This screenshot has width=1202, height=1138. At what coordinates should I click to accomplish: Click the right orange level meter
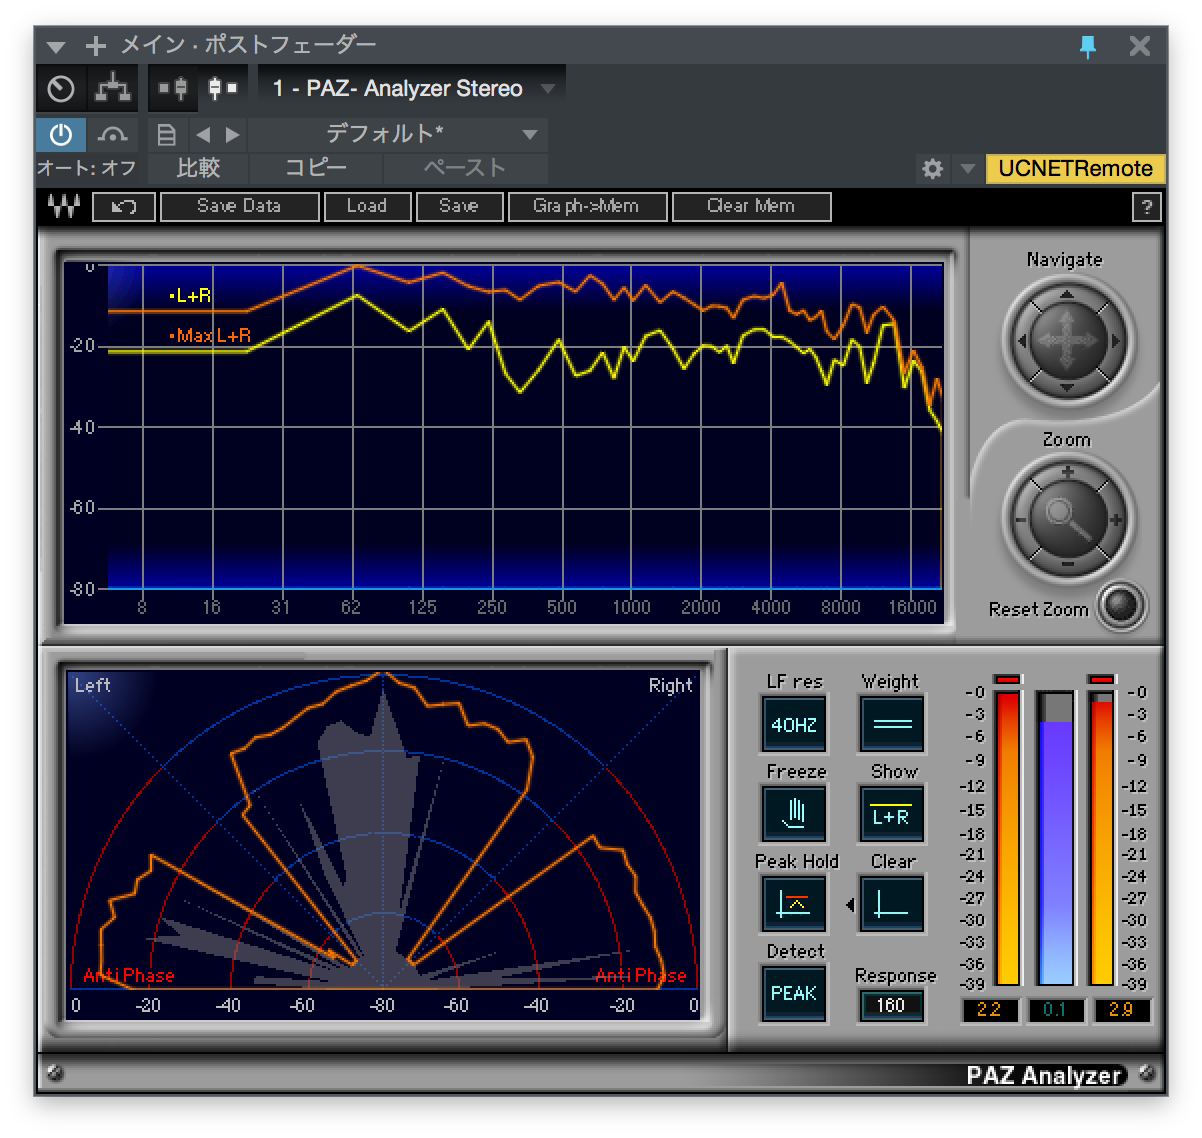pos(1102,839)
